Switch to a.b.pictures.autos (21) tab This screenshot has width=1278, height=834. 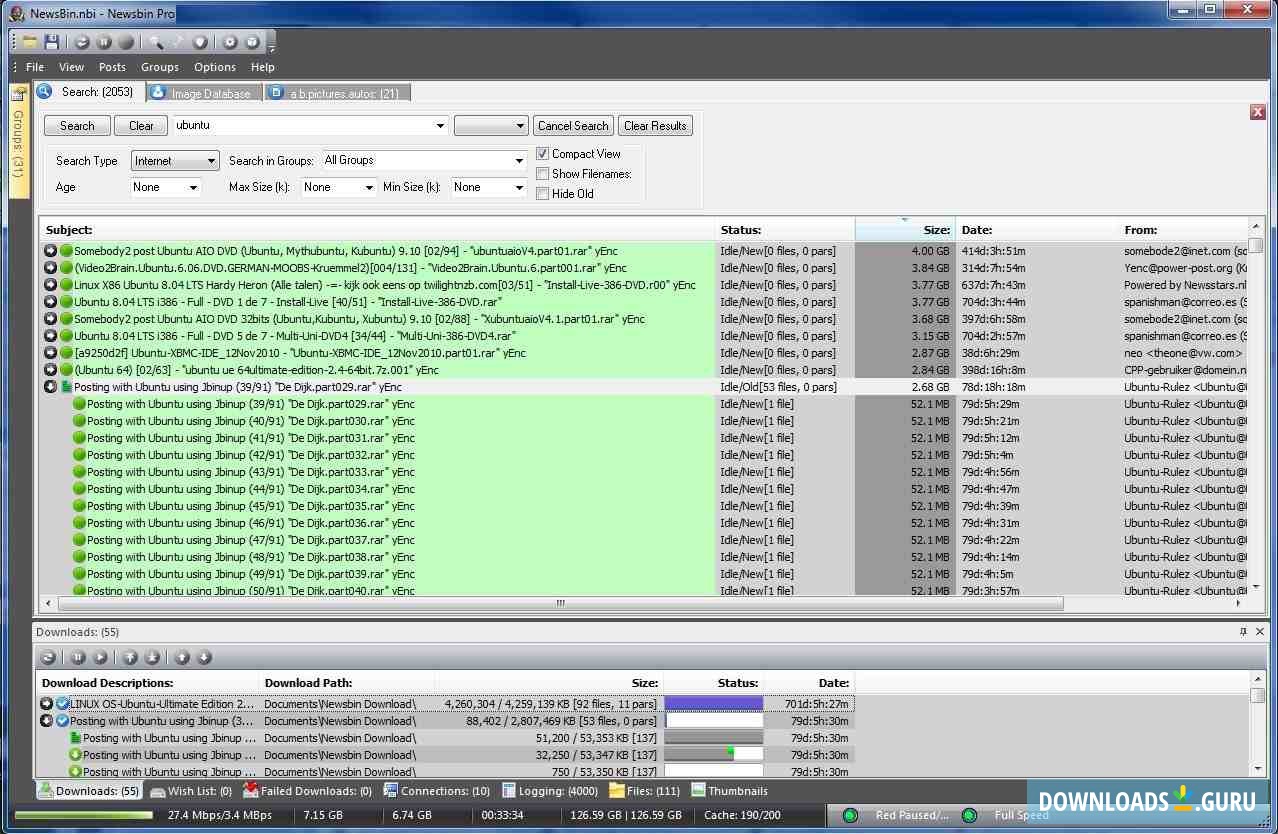click(337, 93)
